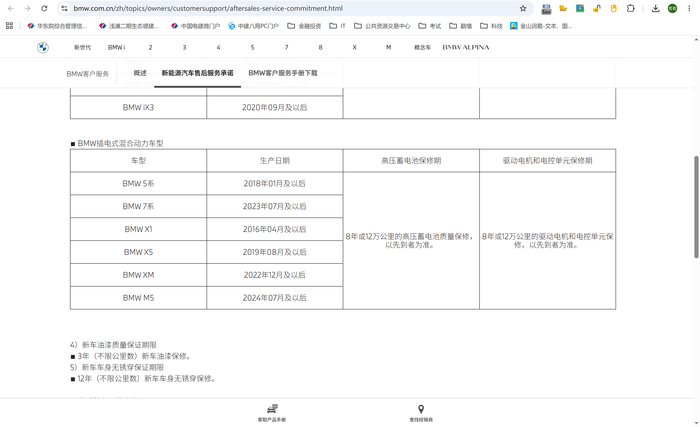Image resolution: width=700 pixels, height=427 pixels.
Task: Click the BMW X5 table cell
Action: tap(138, 252)
